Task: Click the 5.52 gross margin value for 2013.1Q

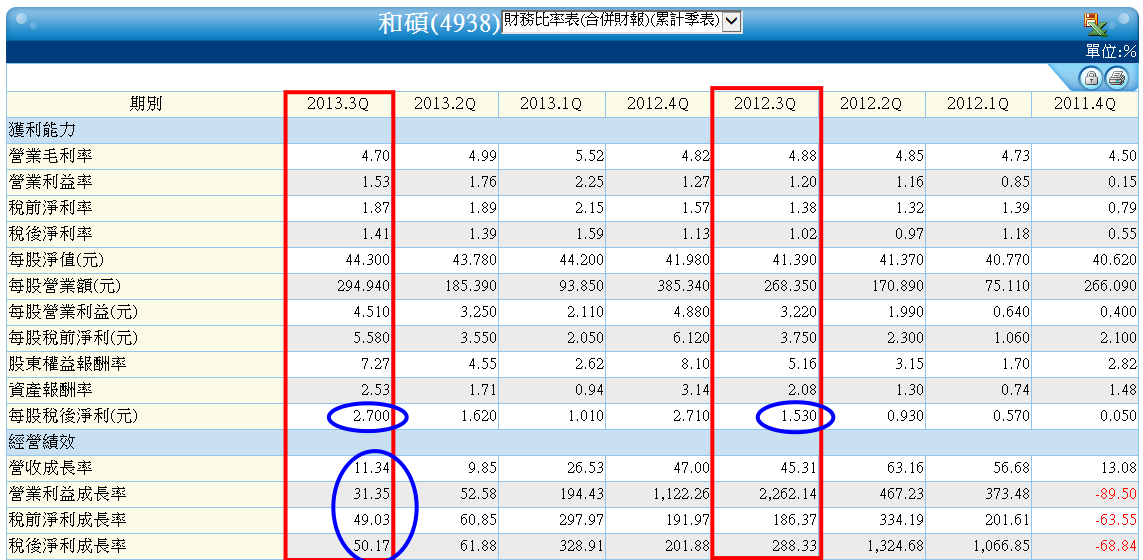Action: pyautogui.click(x=590, y=156)
